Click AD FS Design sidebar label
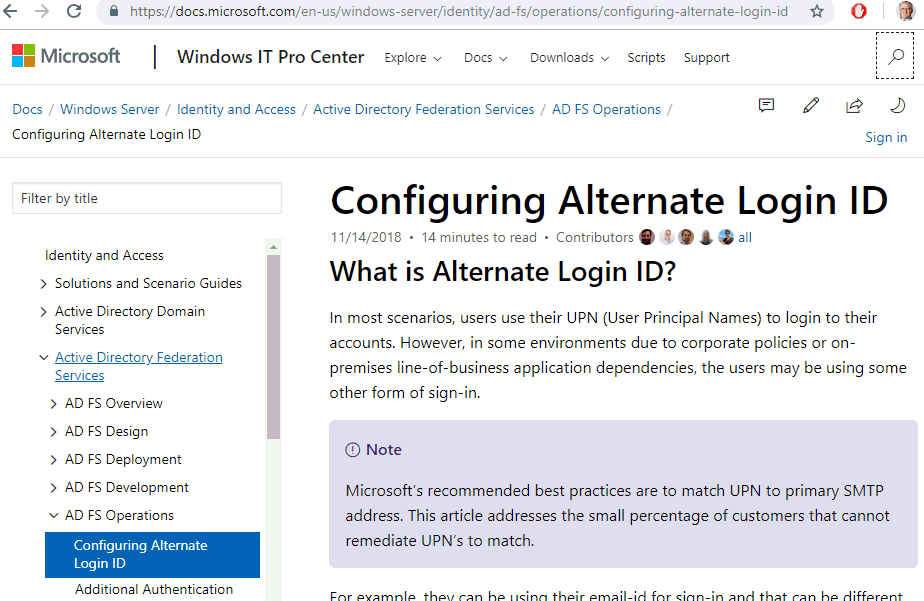 [106, 432]
